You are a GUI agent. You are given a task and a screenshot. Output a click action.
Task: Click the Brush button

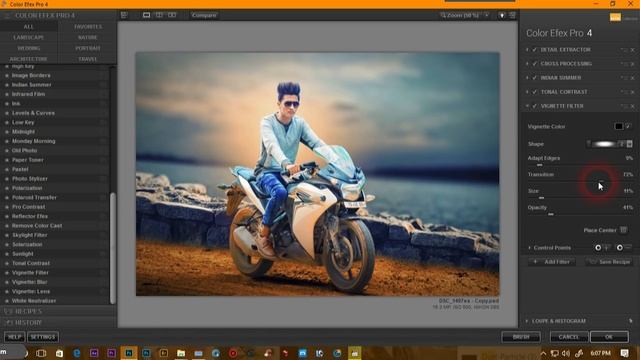pos(521,337)
